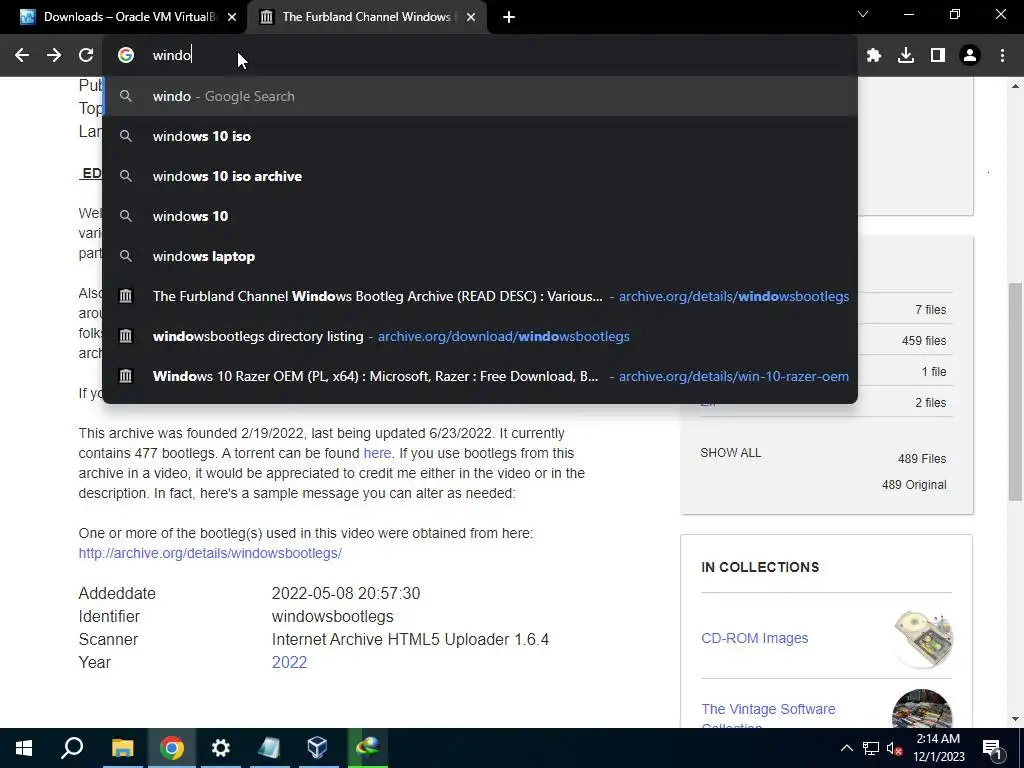
Task: Click the '2 files' download row
Action: coord(826,402)
